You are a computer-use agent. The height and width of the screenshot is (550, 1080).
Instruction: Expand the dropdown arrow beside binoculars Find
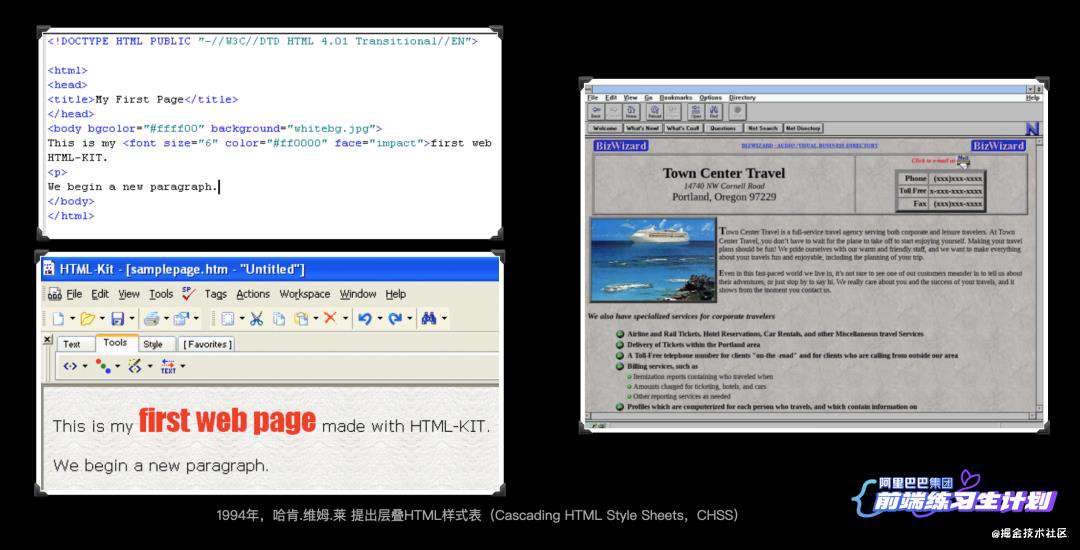click(444, 319)
